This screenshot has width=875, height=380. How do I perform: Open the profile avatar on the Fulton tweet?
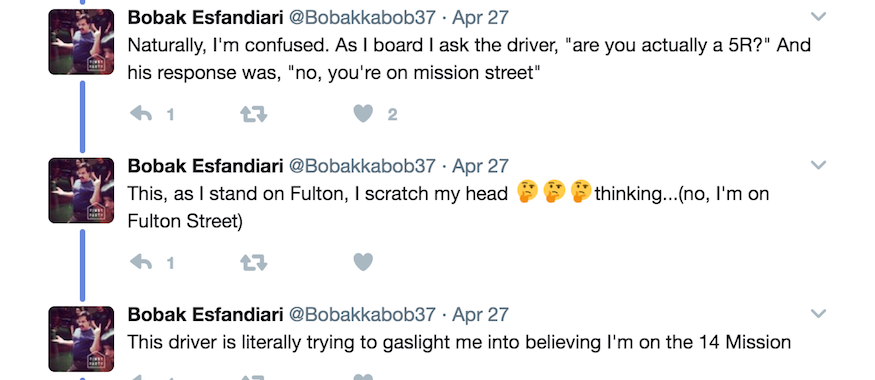(81, 190)
